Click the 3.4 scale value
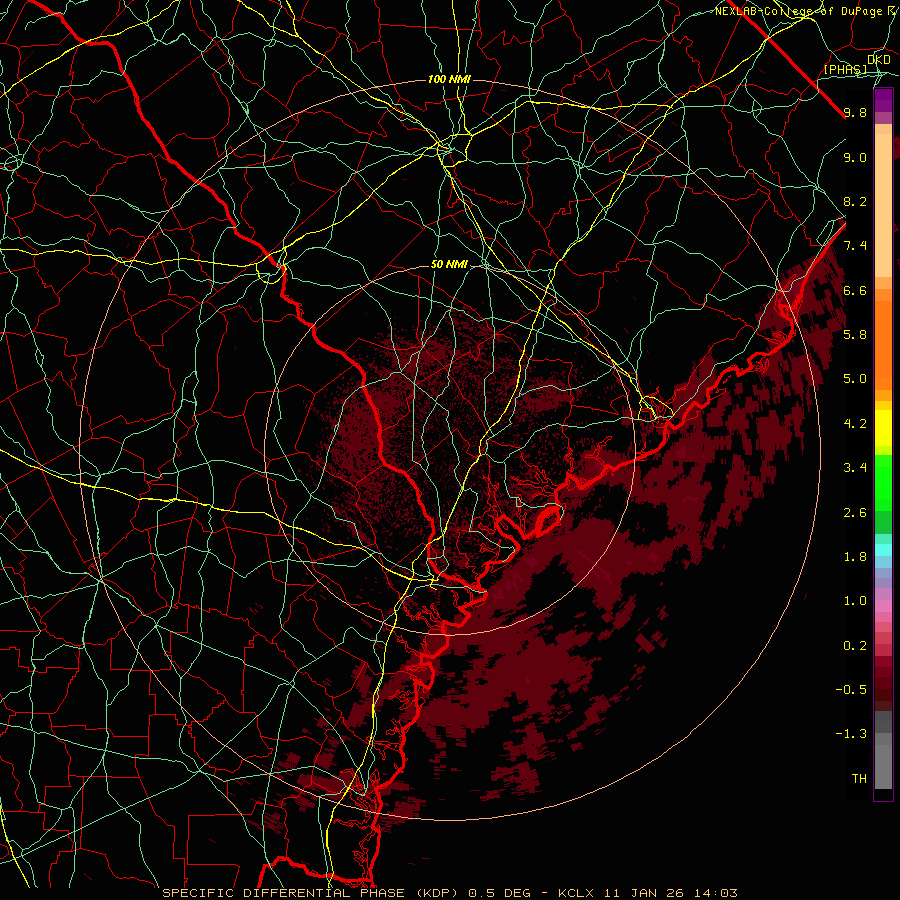Viewport: 900px width, 900px height. pos(855,467)
